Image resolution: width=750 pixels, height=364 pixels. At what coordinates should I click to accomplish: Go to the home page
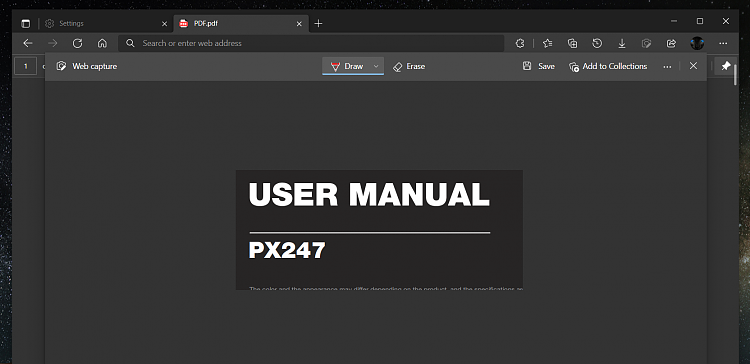click(x=102, y=44)
